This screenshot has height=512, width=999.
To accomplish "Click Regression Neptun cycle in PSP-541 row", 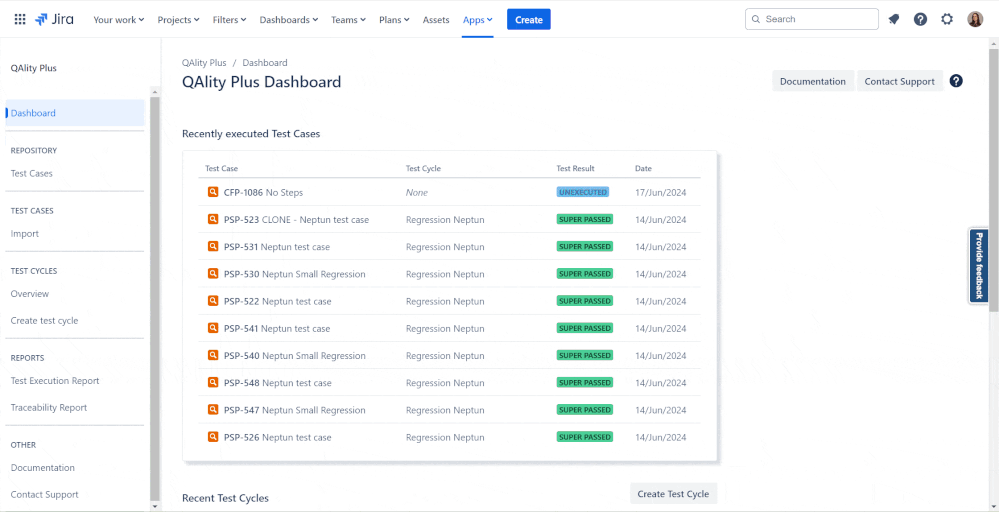I will coord(445,329).
